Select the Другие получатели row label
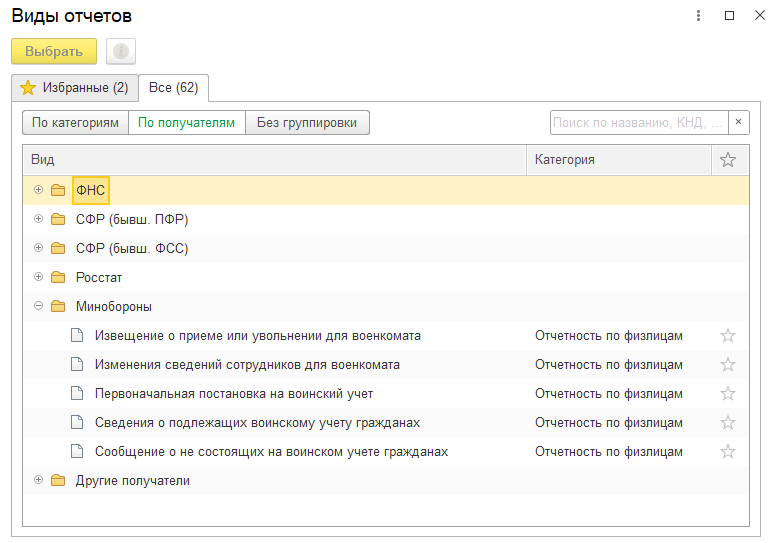The height and width of the screenshot is (543, 772). pyautogui.click(x=133, y=481)
